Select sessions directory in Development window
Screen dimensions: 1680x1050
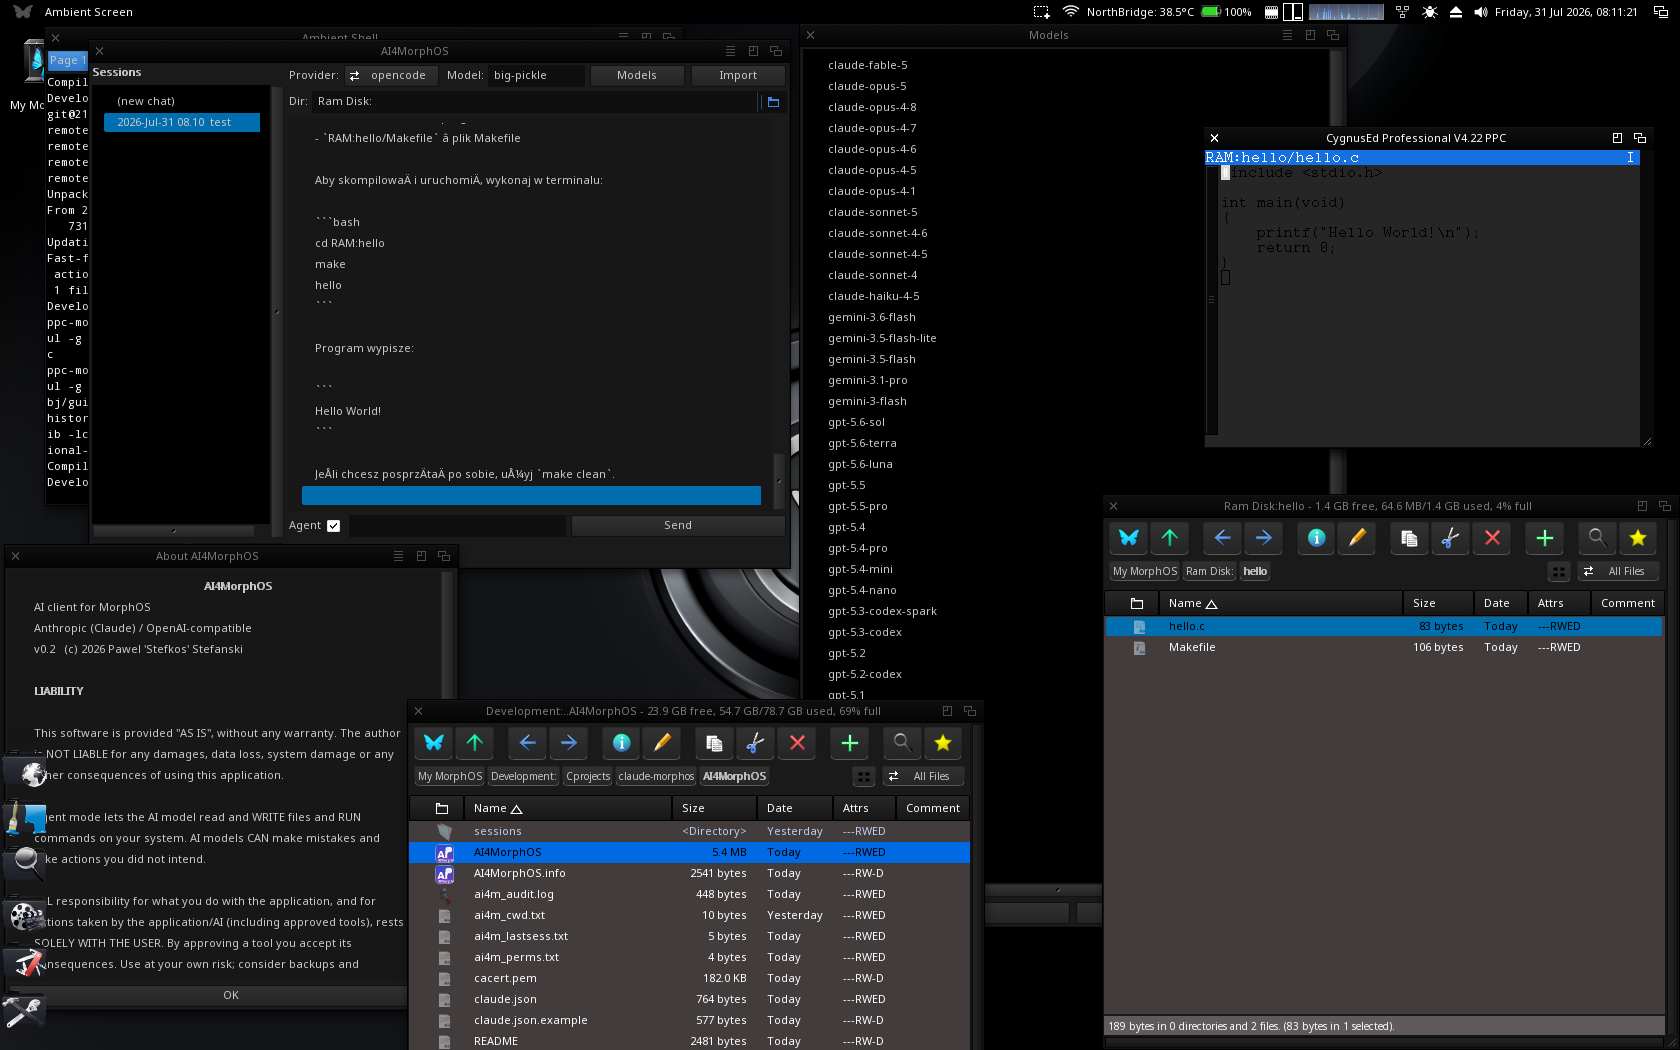[690, 832]
